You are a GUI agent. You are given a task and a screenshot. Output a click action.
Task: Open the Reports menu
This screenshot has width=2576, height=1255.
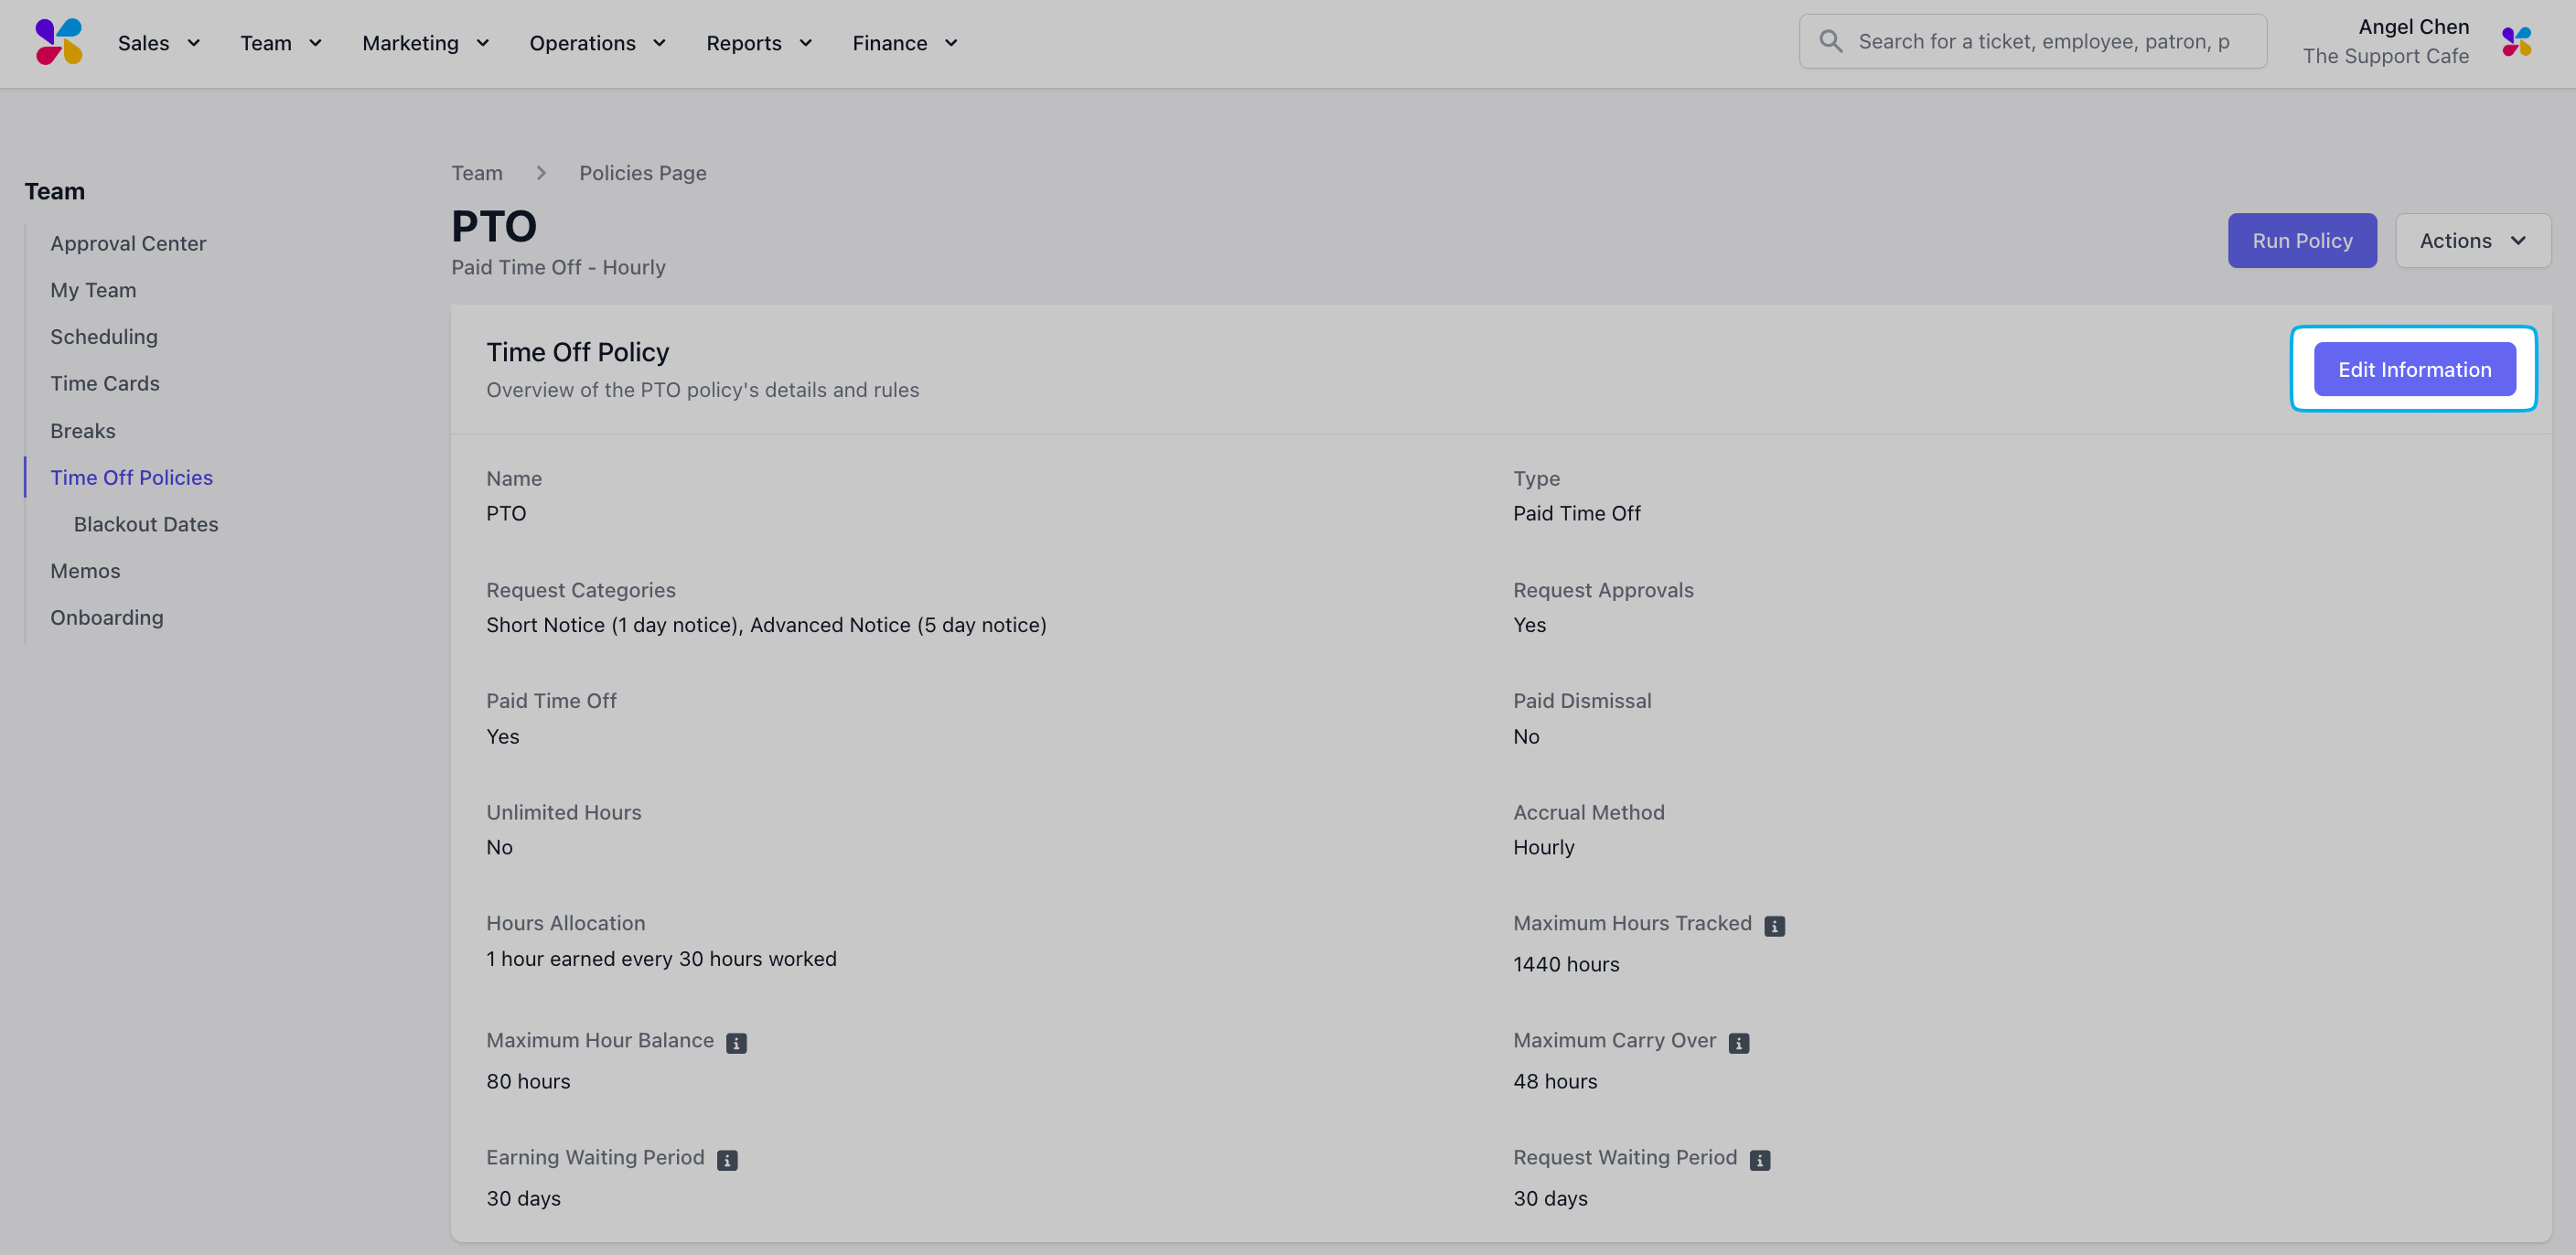(759, 43)
